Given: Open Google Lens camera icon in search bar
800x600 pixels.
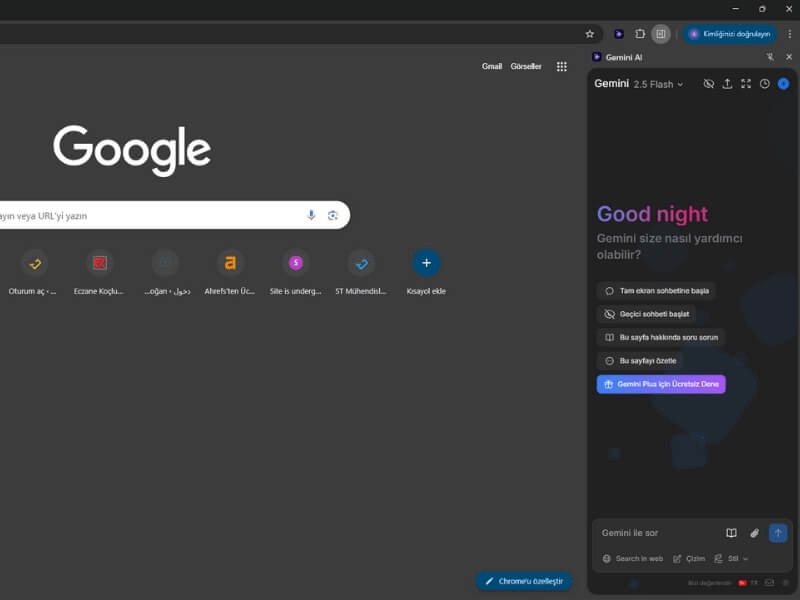Looking at the screenshot, I should click(x=334, y=215).
